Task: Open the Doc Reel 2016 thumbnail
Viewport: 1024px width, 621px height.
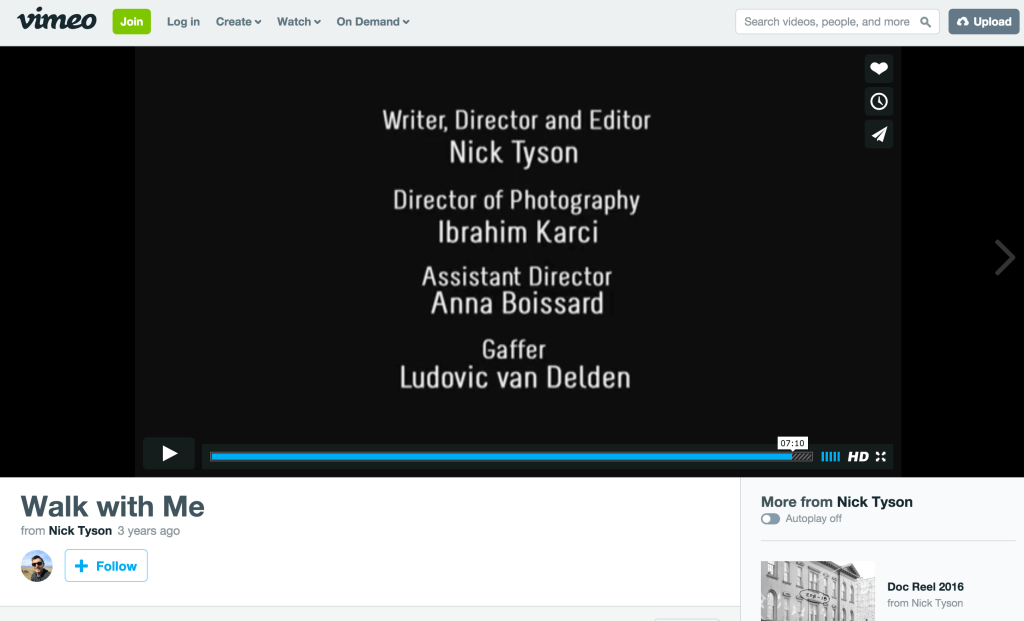Action: 817,591
